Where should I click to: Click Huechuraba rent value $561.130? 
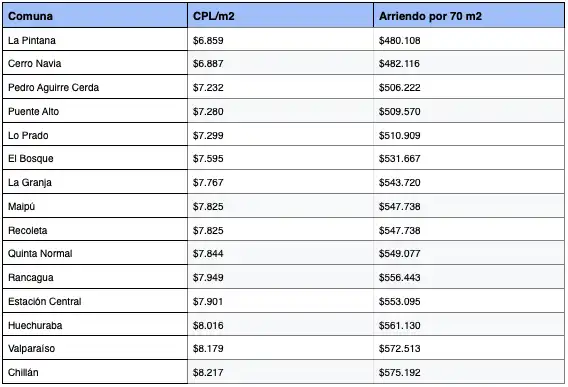400,325
